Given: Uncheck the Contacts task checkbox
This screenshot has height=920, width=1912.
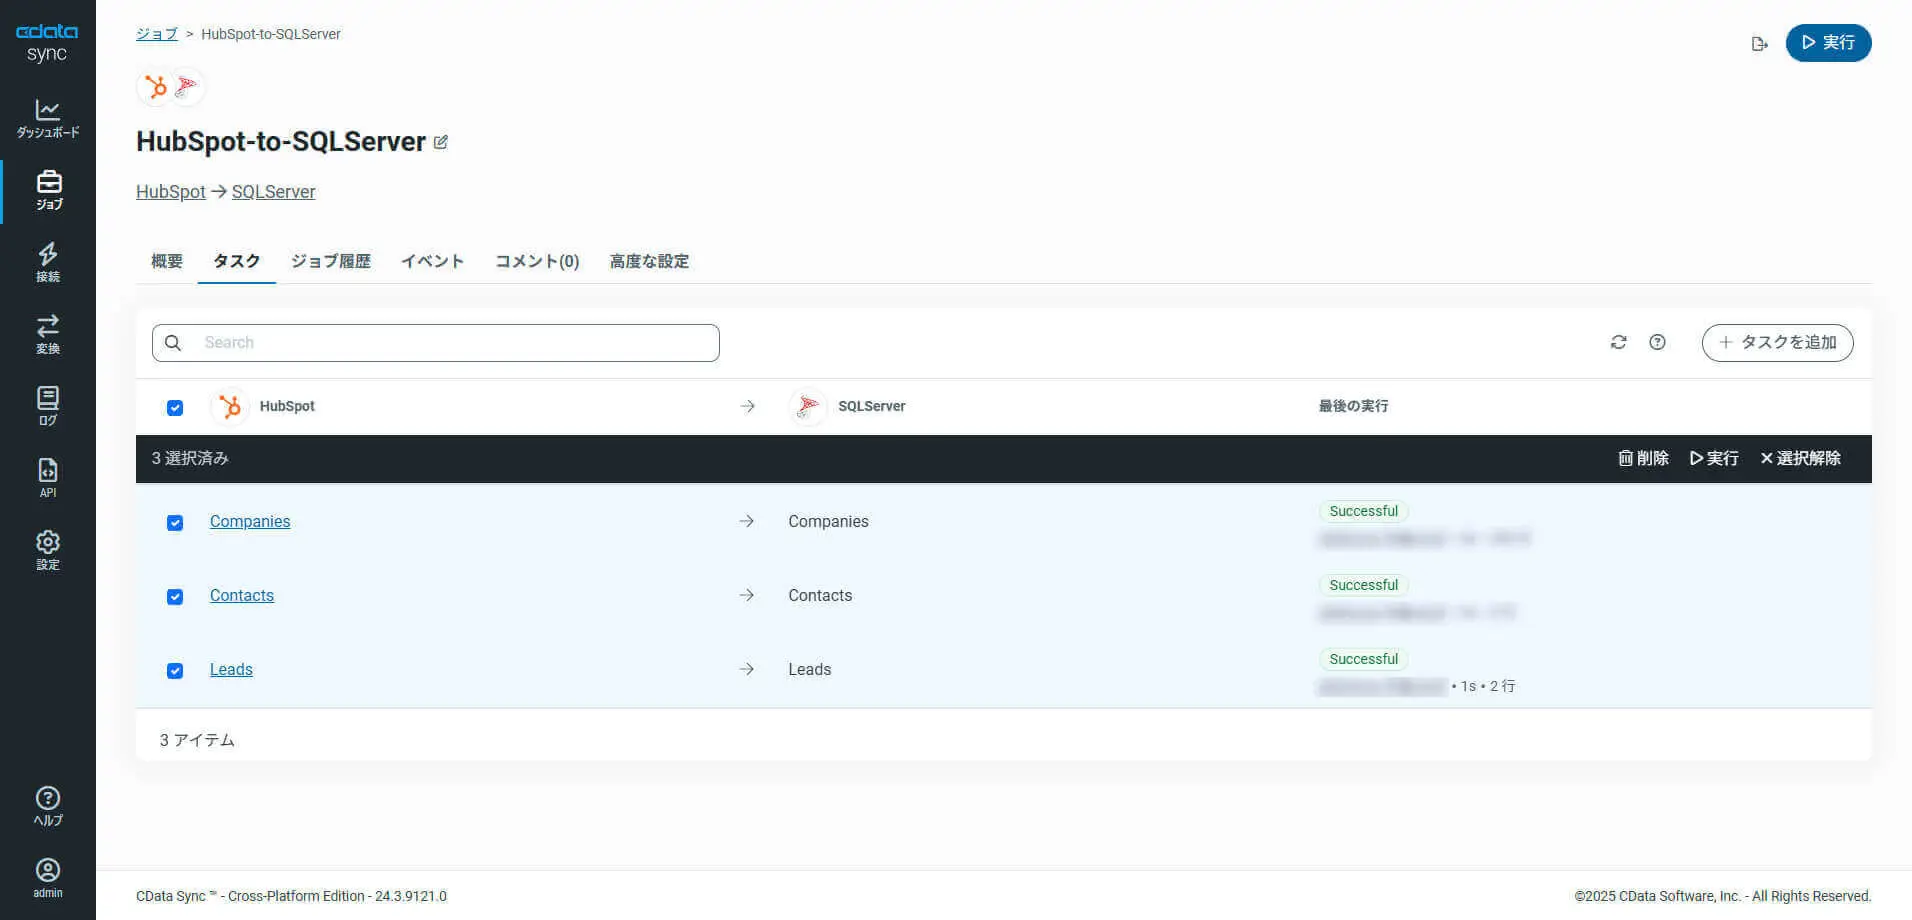Looking at the screenshot, I should coord(175,597).
